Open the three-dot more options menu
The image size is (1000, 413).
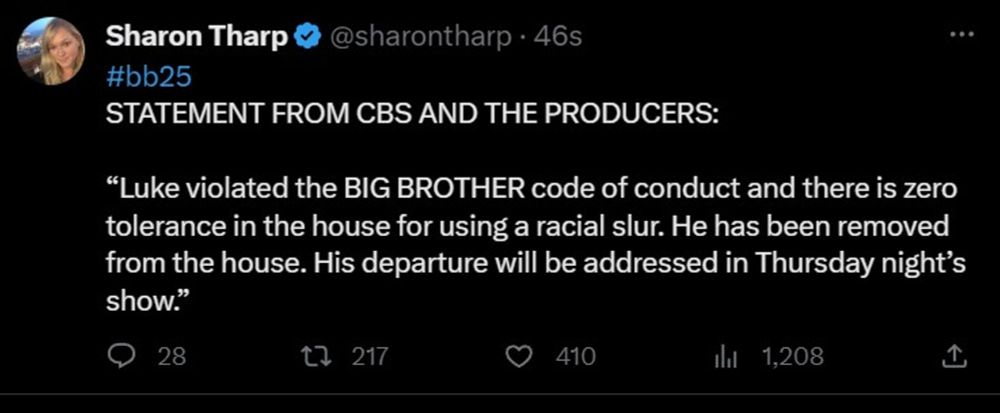coord(960,35)
